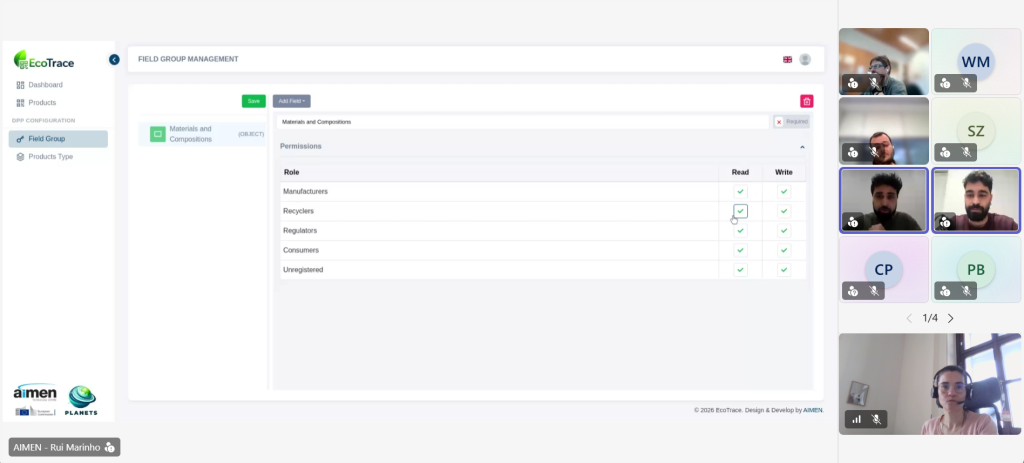Click the Consumers role row label

(300, 250)
